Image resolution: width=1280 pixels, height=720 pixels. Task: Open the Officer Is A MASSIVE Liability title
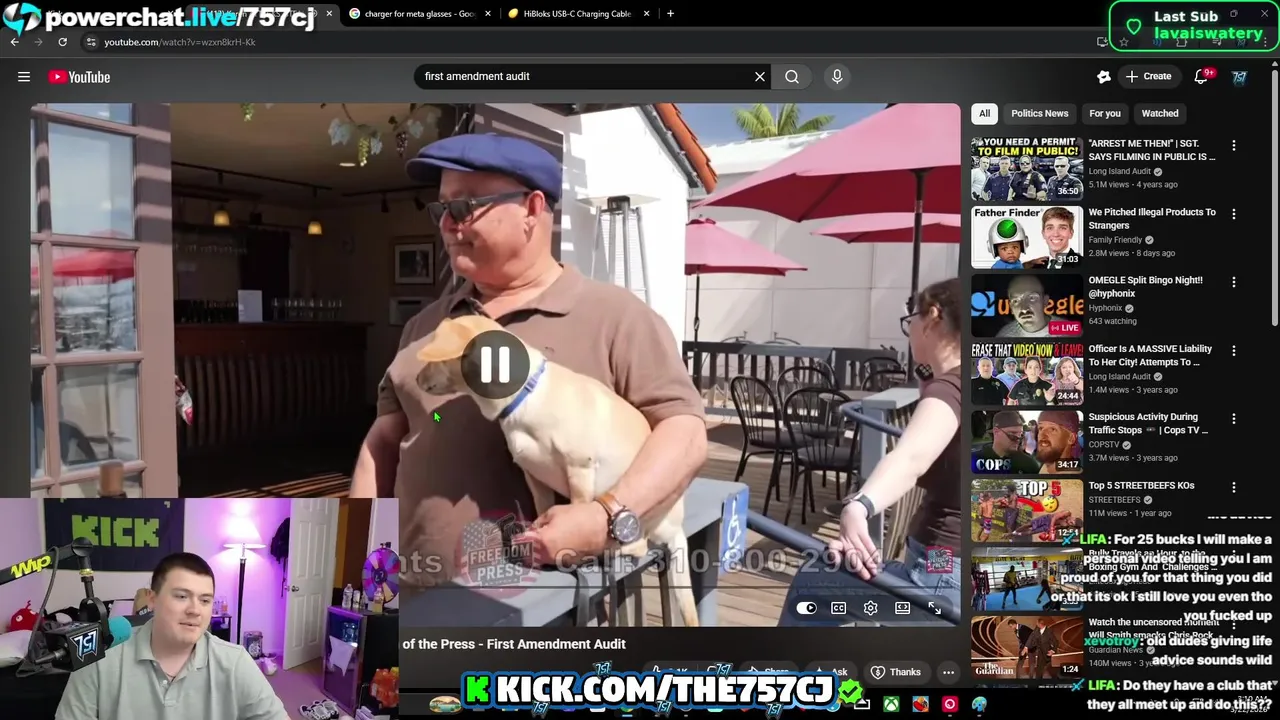1150,355
